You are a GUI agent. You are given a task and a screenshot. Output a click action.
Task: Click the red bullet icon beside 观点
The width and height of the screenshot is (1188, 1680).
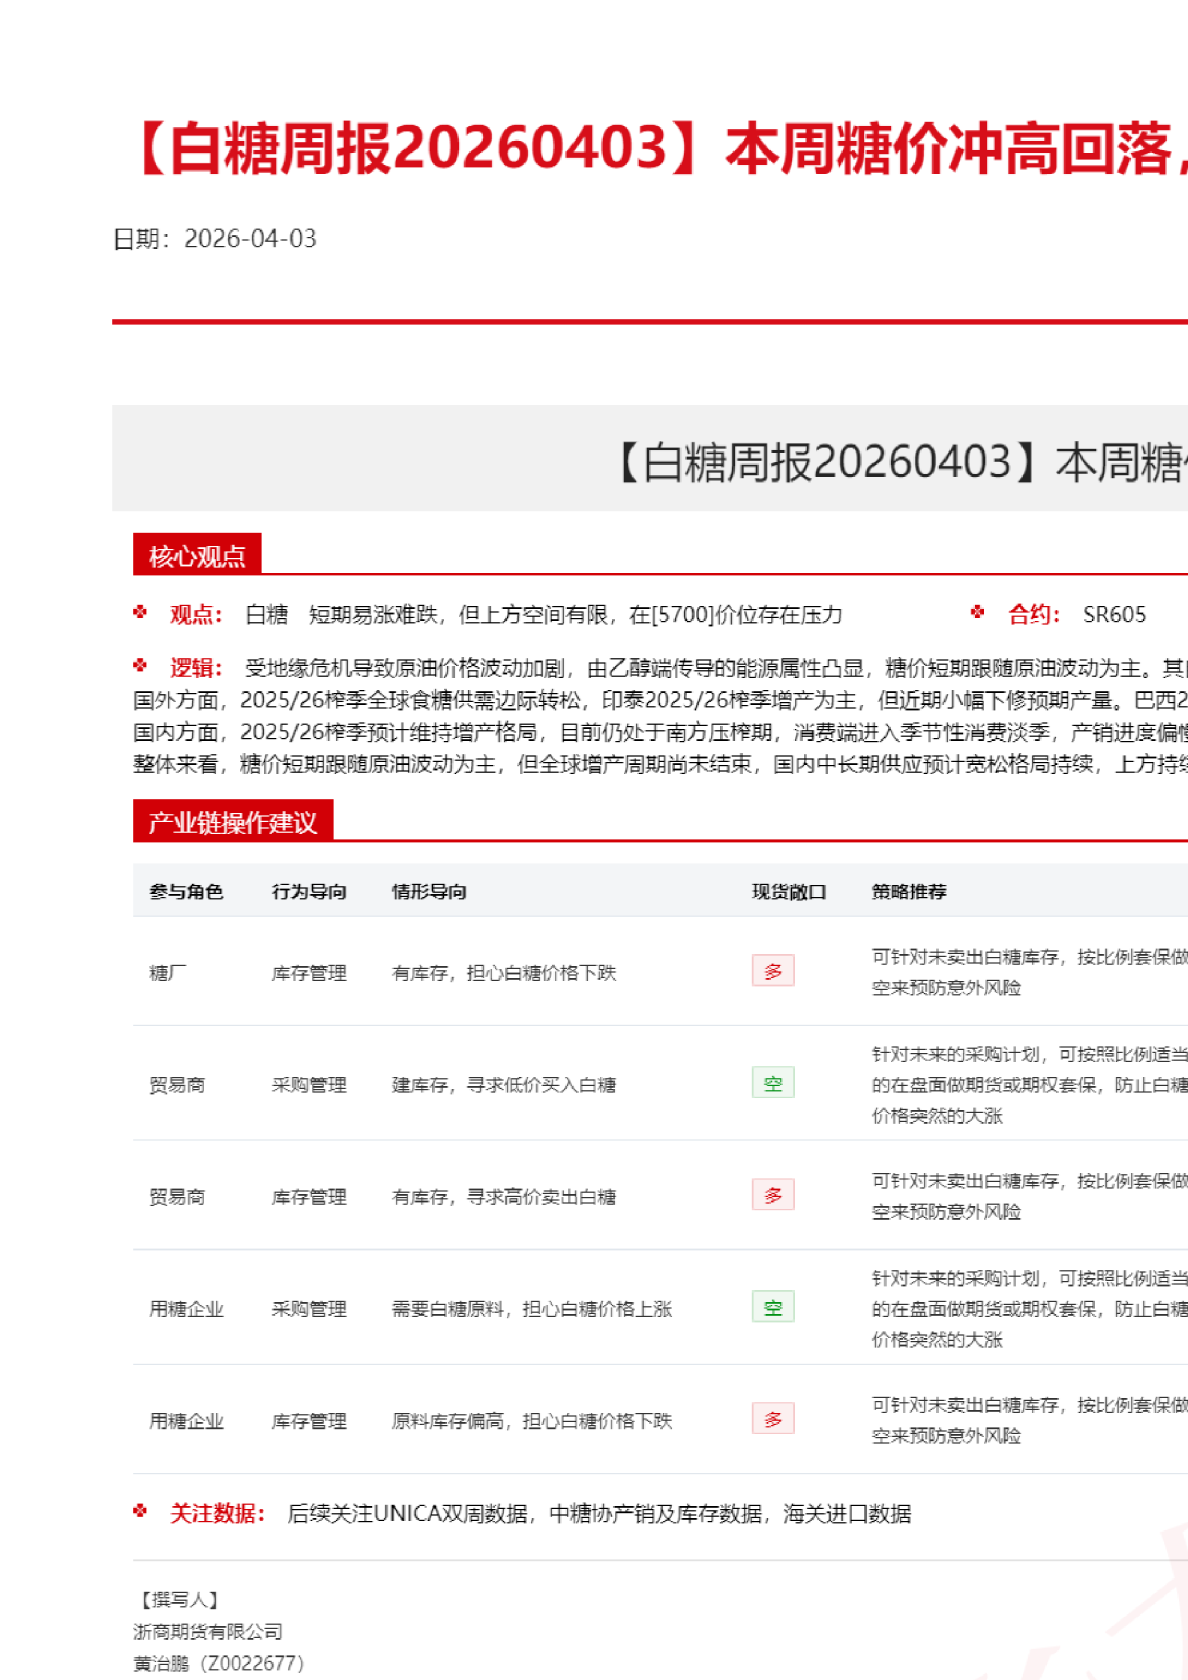click(140, 613)
